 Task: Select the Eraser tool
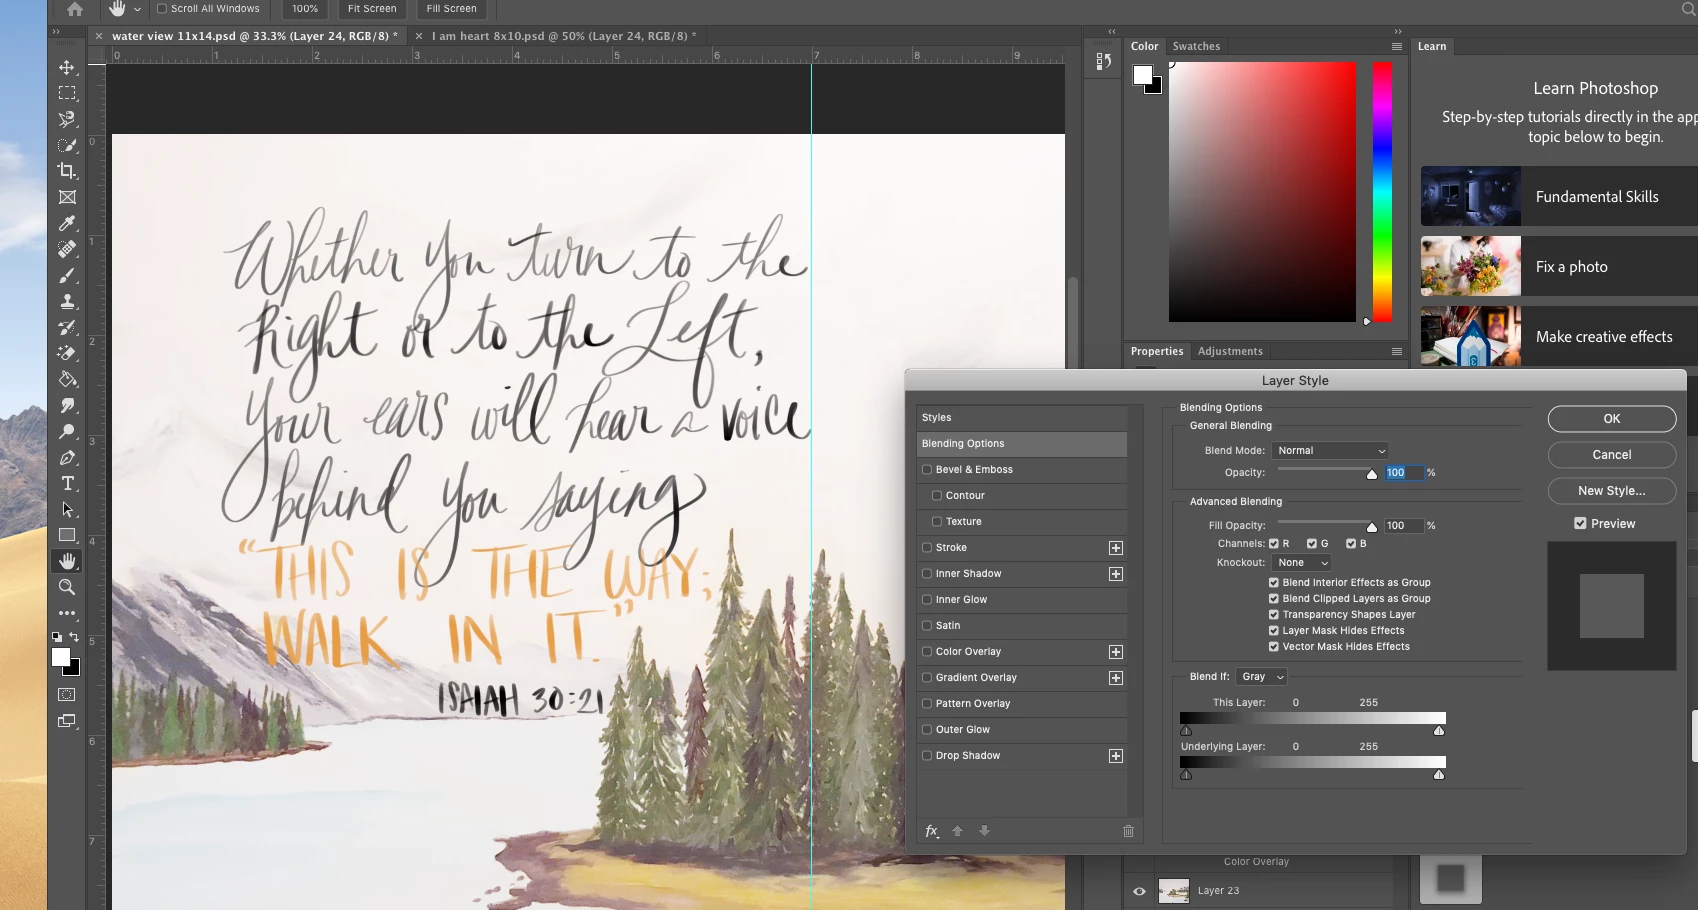[67, 353]
